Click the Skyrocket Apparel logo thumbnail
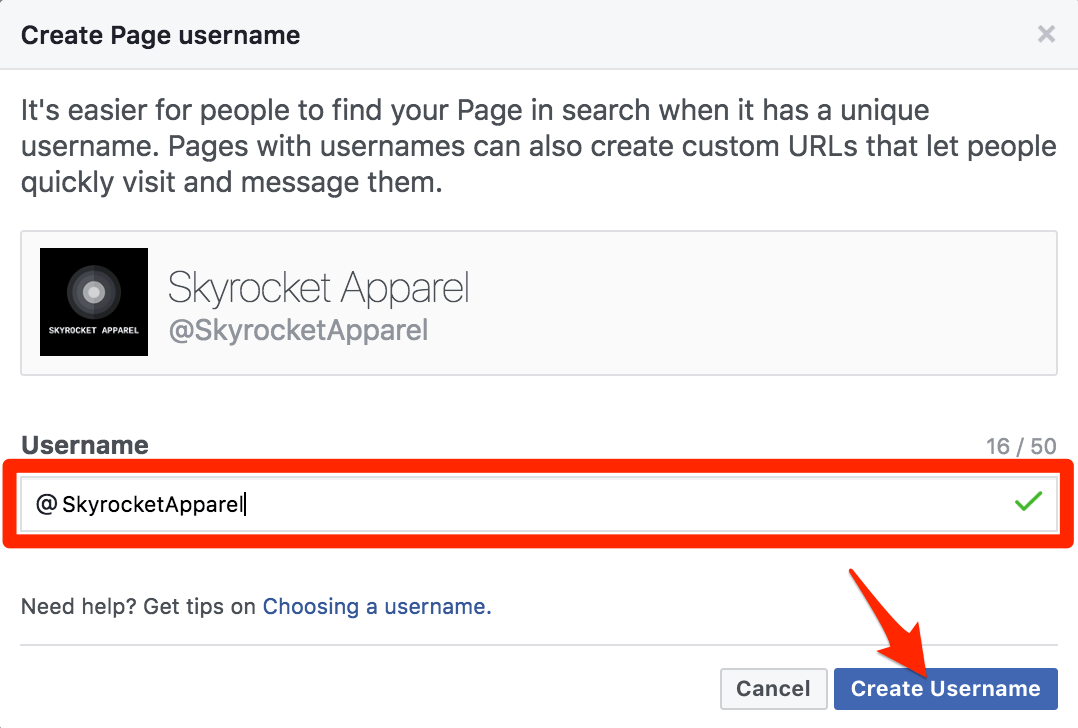This screenshot has width=1078, height=728. [94, 302]
